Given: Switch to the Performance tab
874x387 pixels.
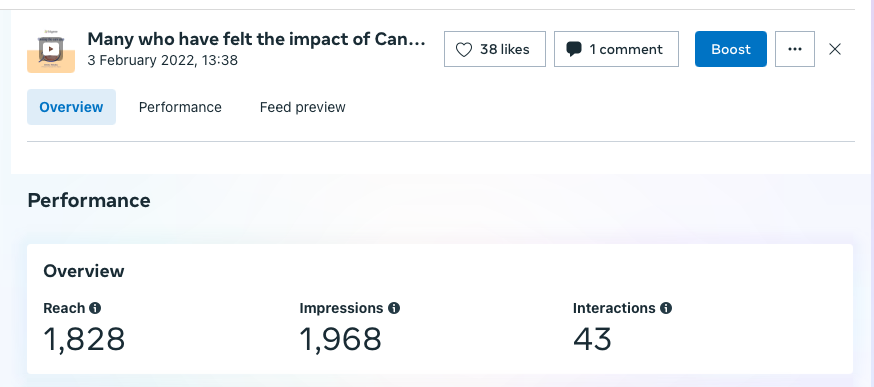Looking at the screenshot, I should (180, 107).
